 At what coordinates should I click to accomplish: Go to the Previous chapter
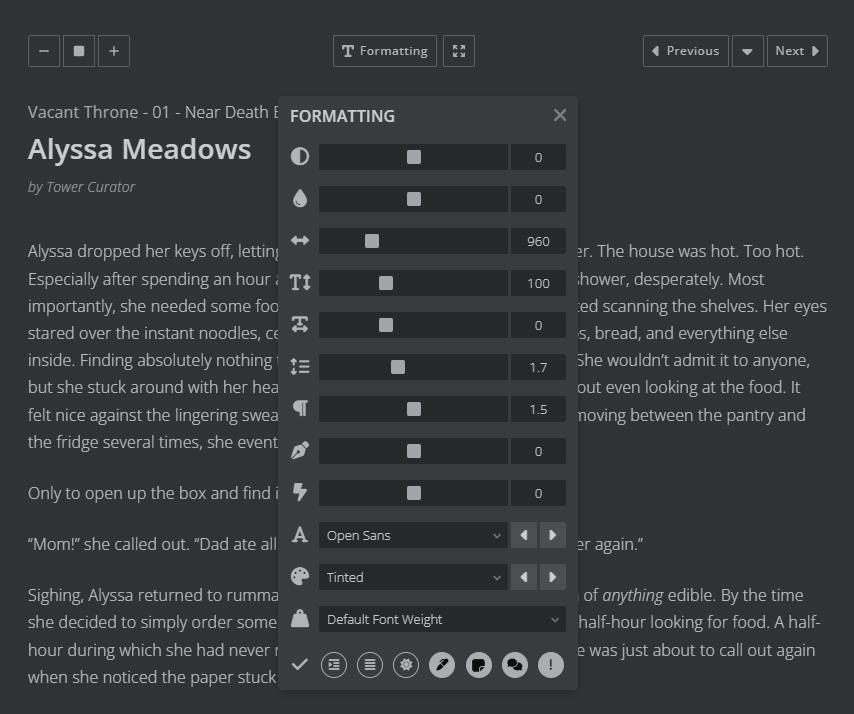click(x=686, y=51)
